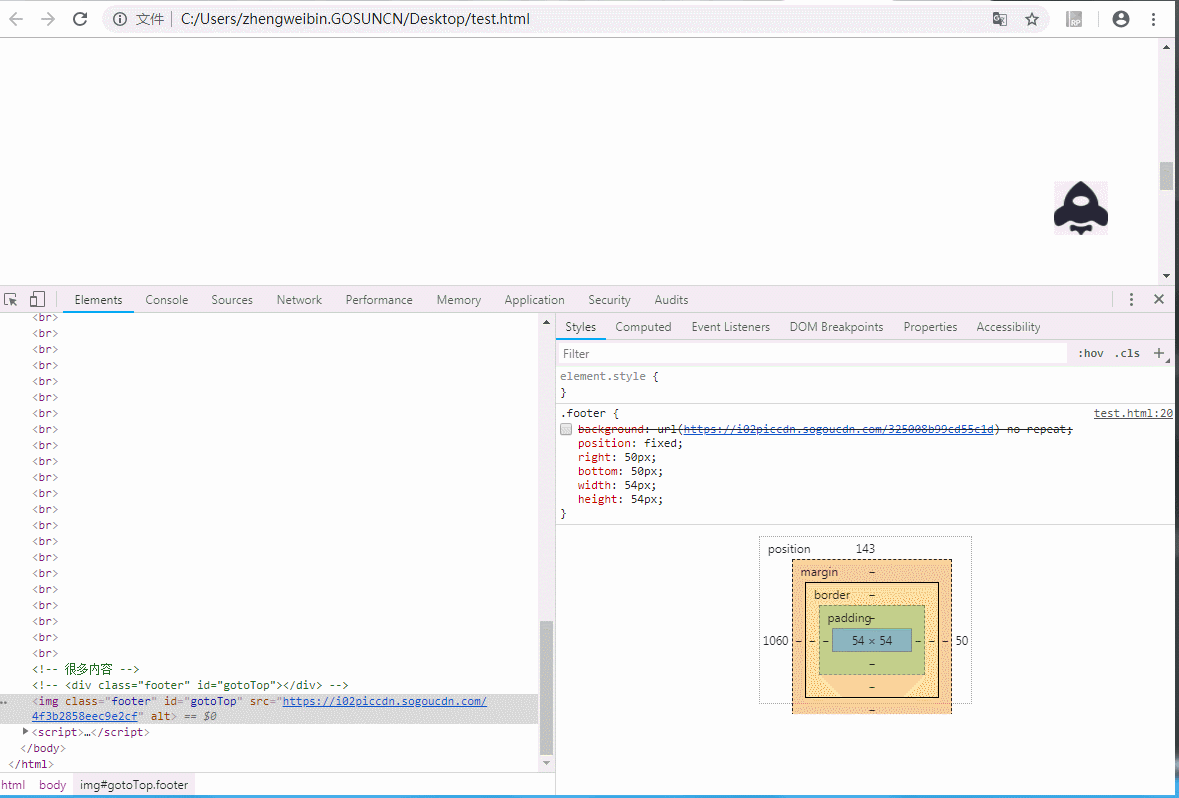Open the Chrome three-dot menu
This screenshot has width=1179, height=798.
click(1153, 20)
